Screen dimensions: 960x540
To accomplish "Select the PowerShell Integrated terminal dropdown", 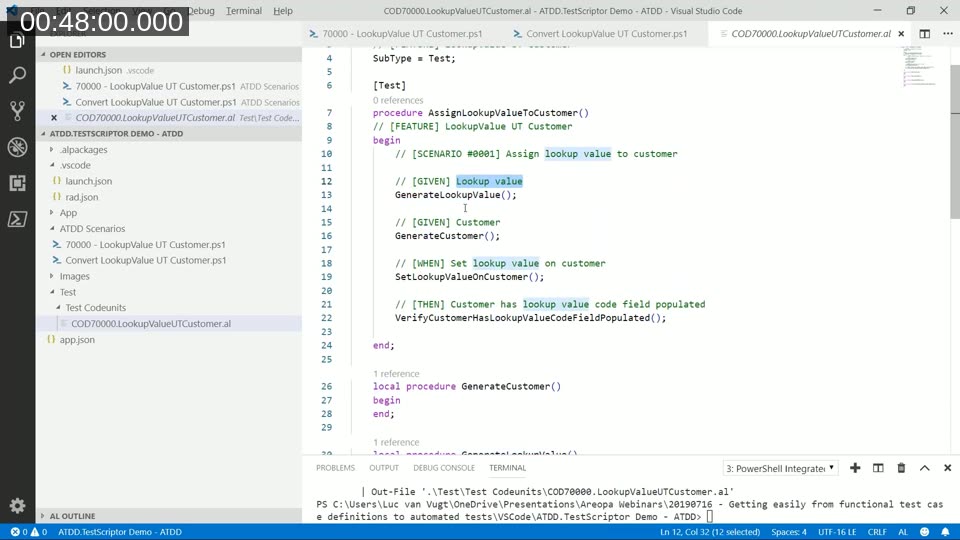I will [779, 468].
